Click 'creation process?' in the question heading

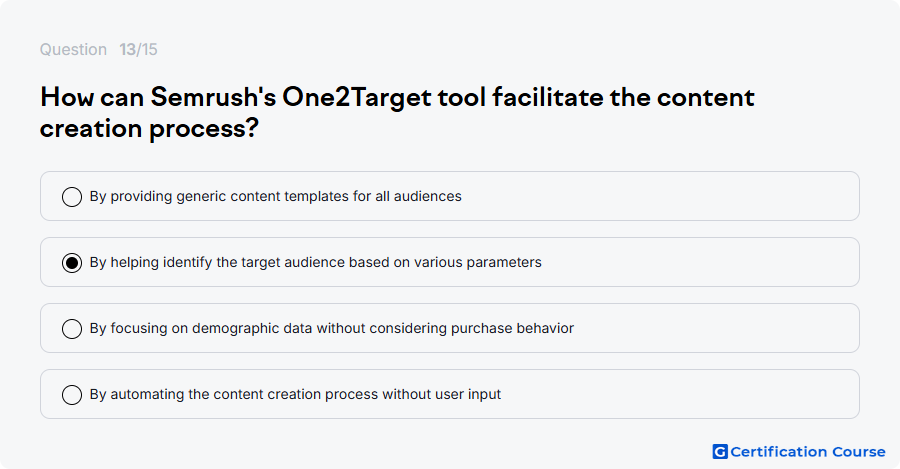click(149, 129)
